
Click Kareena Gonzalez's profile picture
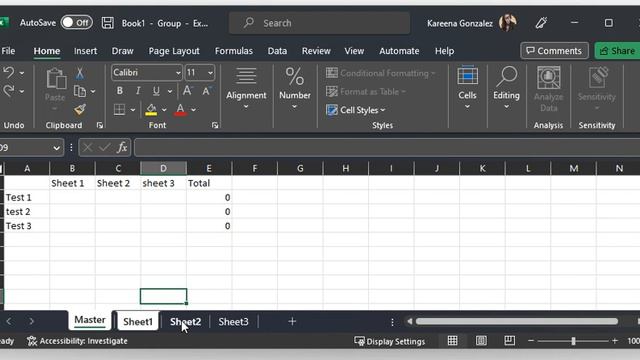(x=508, y=23)
